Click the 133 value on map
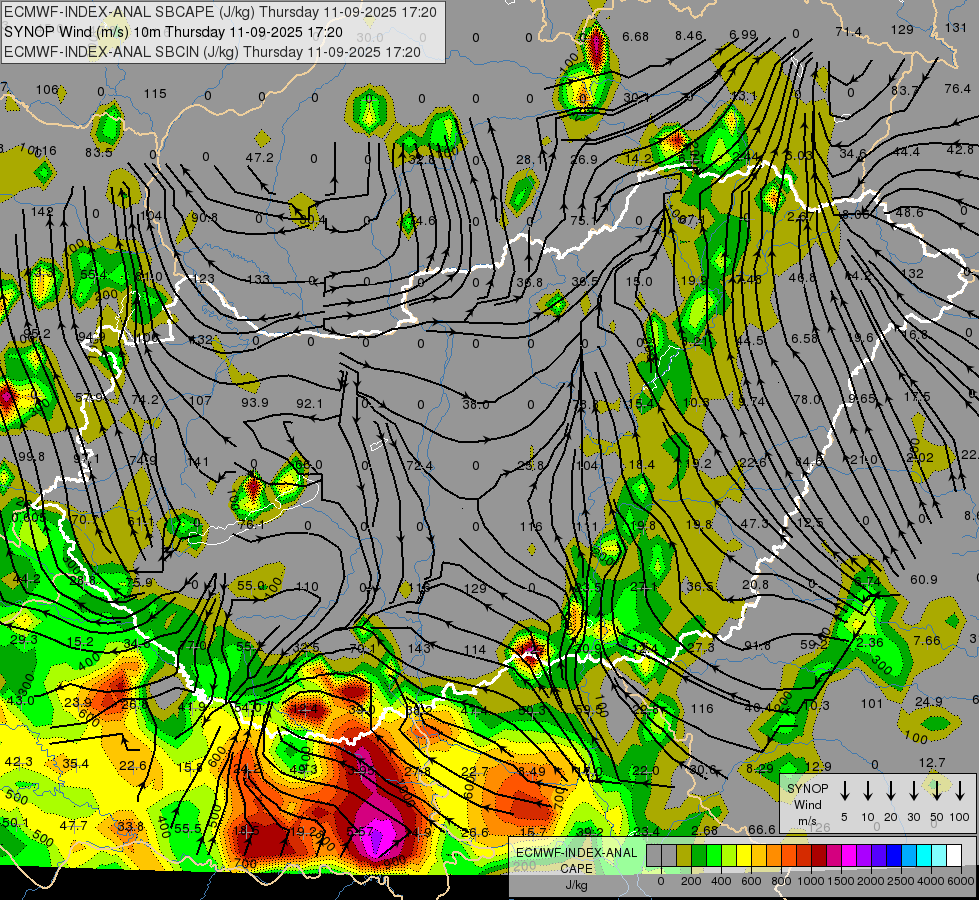 [258, 279]
